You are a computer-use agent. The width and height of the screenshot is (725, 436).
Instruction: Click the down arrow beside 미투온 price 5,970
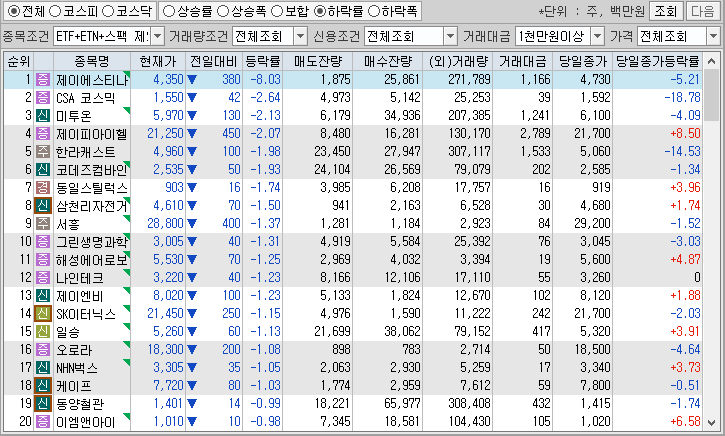[x=192, y=116]
